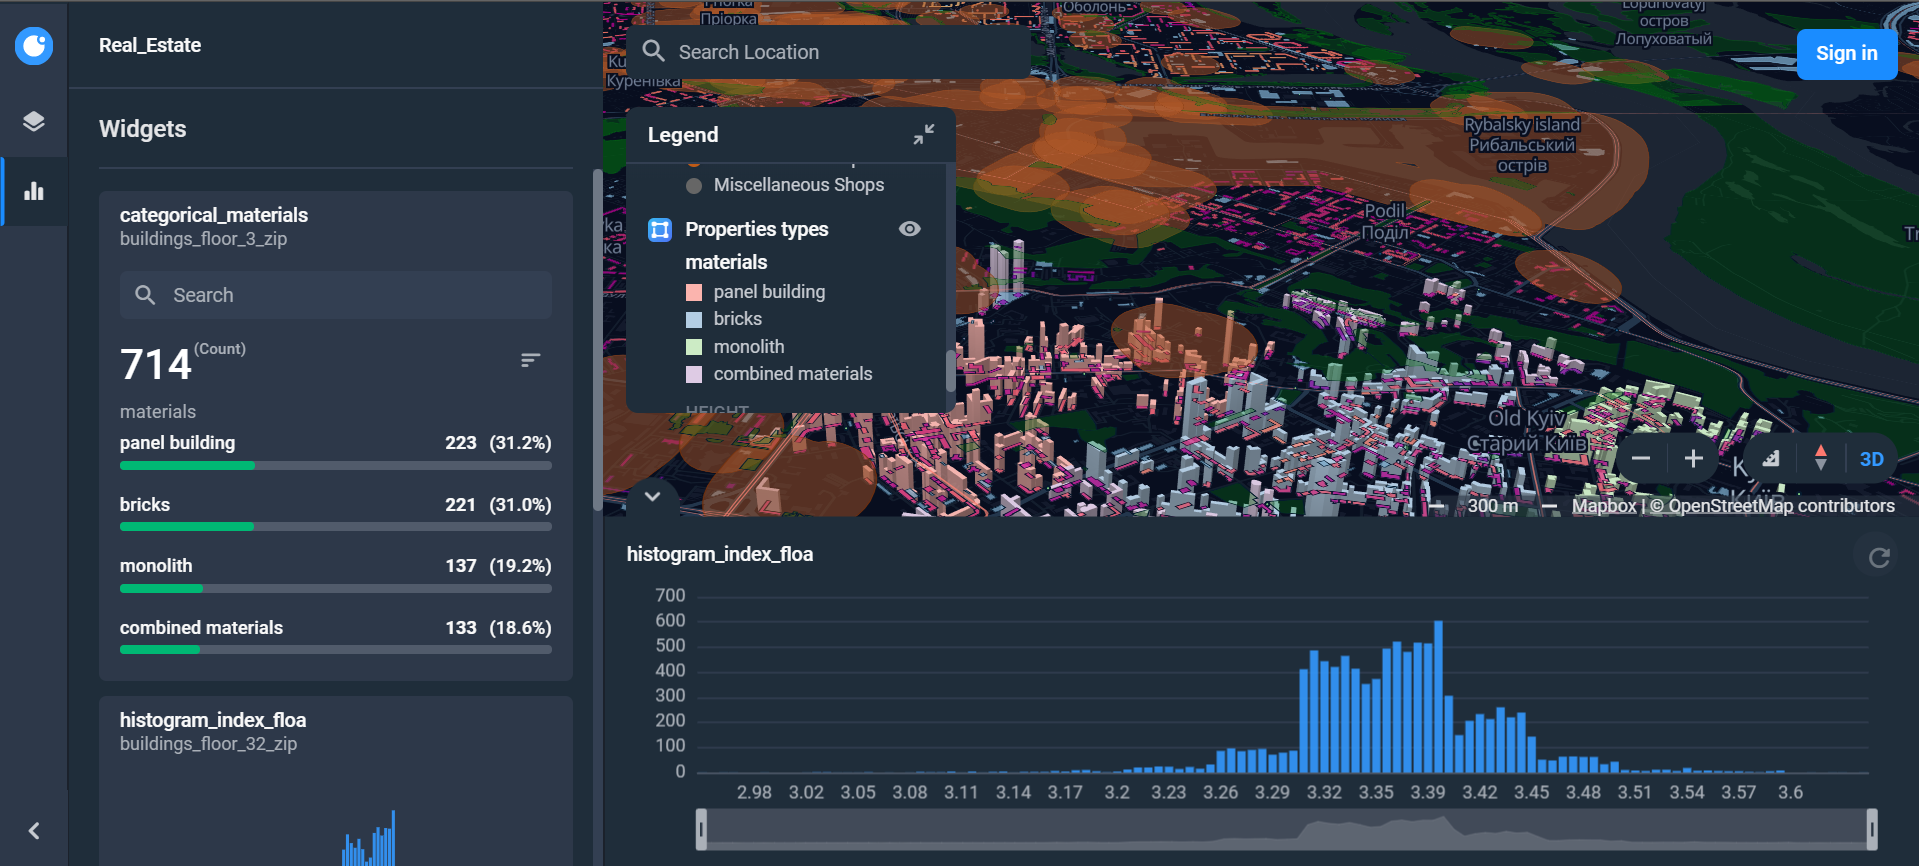
Task: Select the bricks category row
Action: click(x=336, y=514)
